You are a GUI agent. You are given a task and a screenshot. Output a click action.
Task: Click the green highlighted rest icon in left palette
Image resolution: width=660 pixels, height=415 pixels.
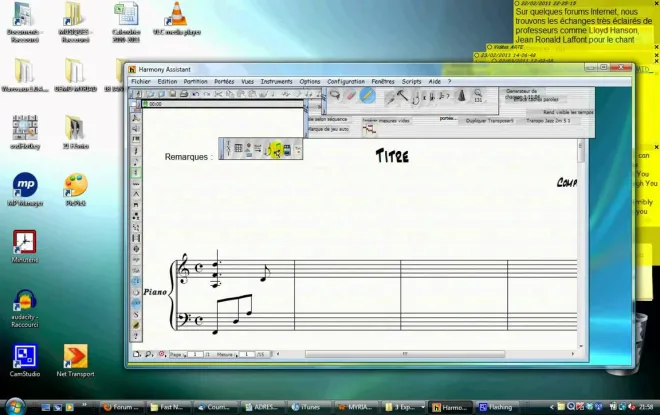coord(136,173)
